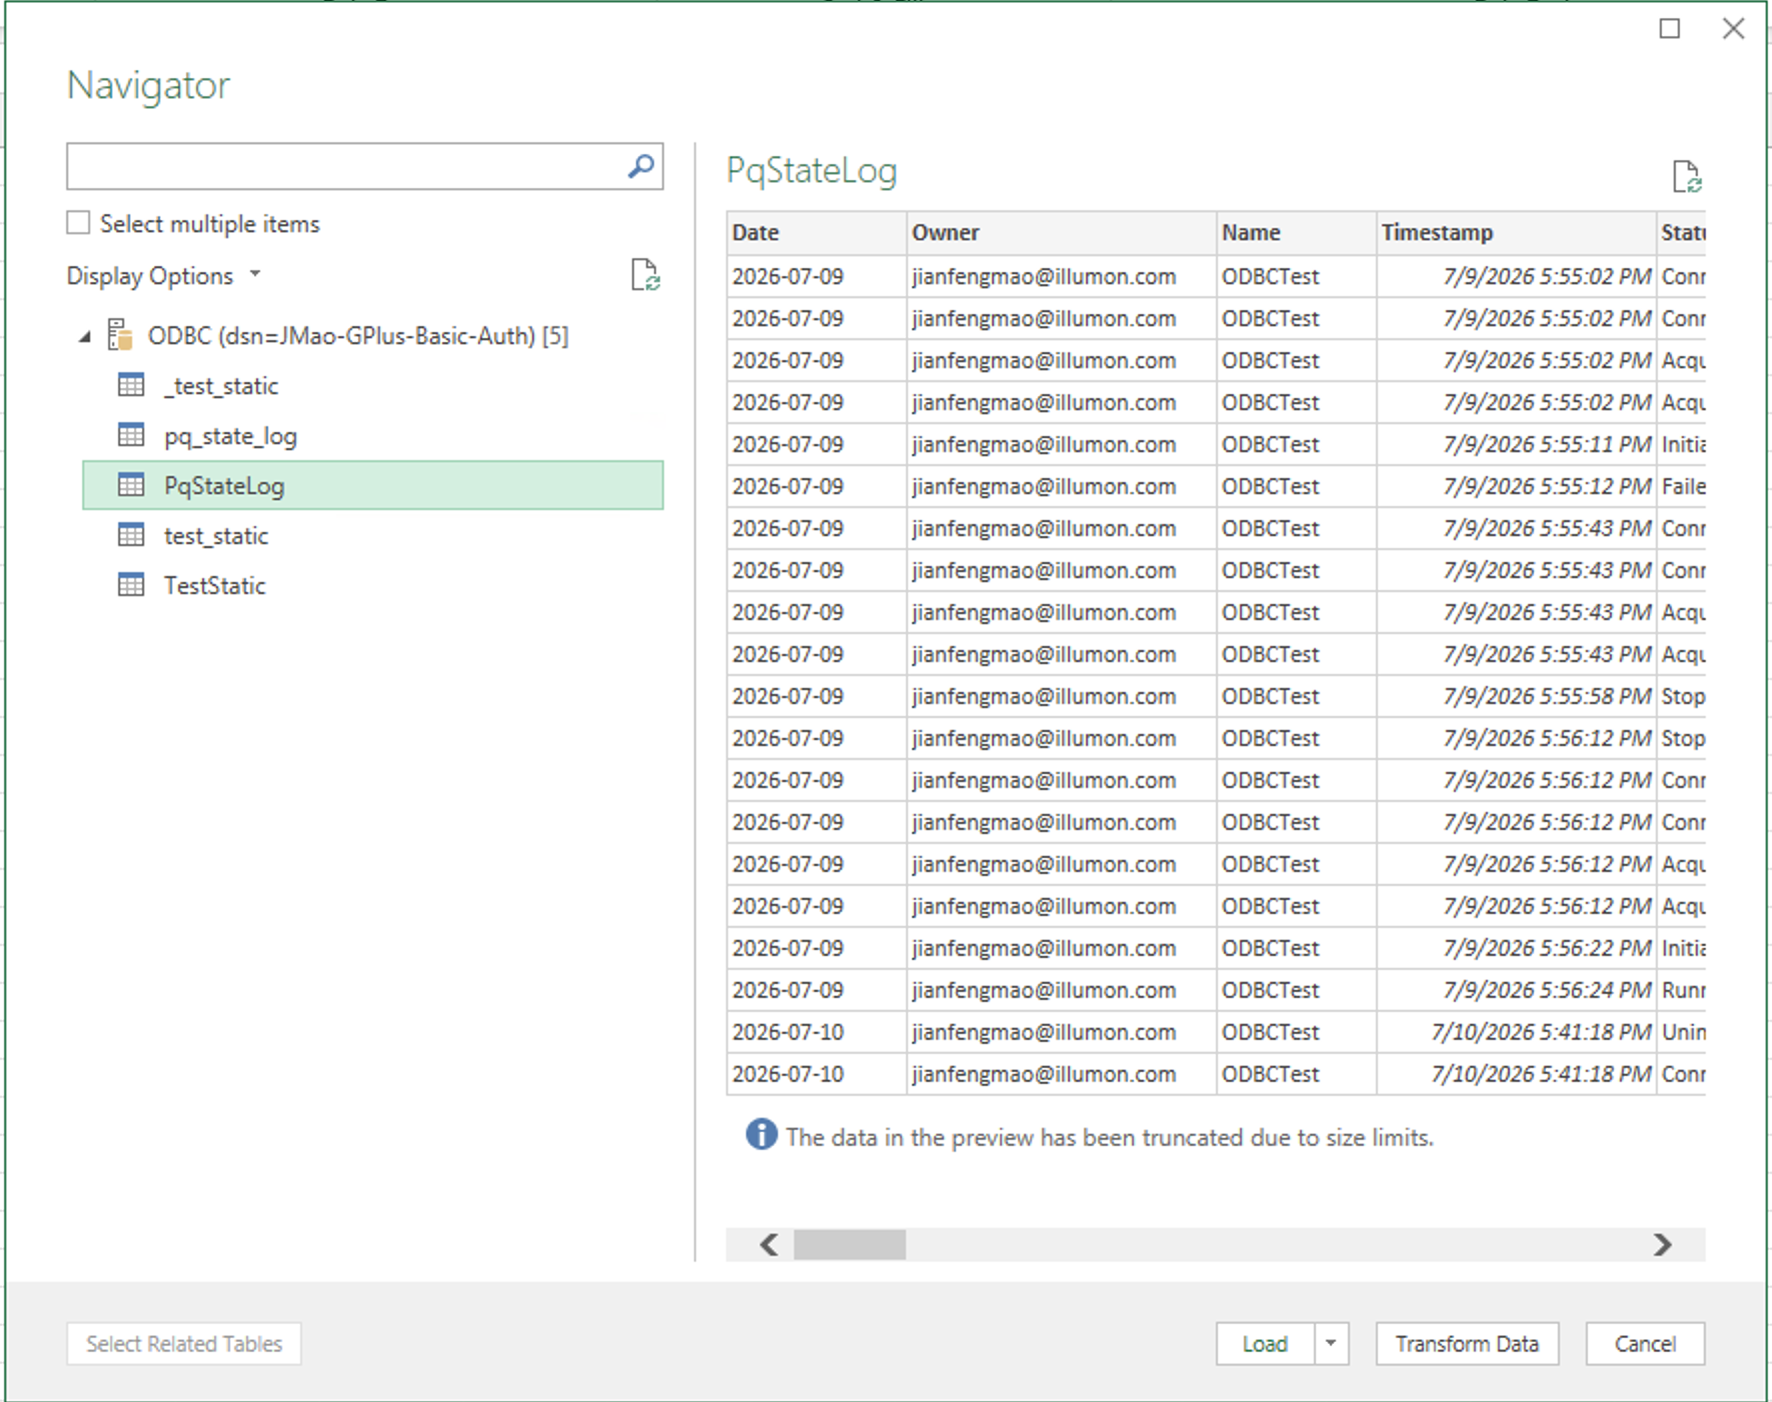Select the ODBC dsn=JMao-GPlus-Basic-Auth node
This screenshot has height=1402, width=1772.
pos(358,336)
